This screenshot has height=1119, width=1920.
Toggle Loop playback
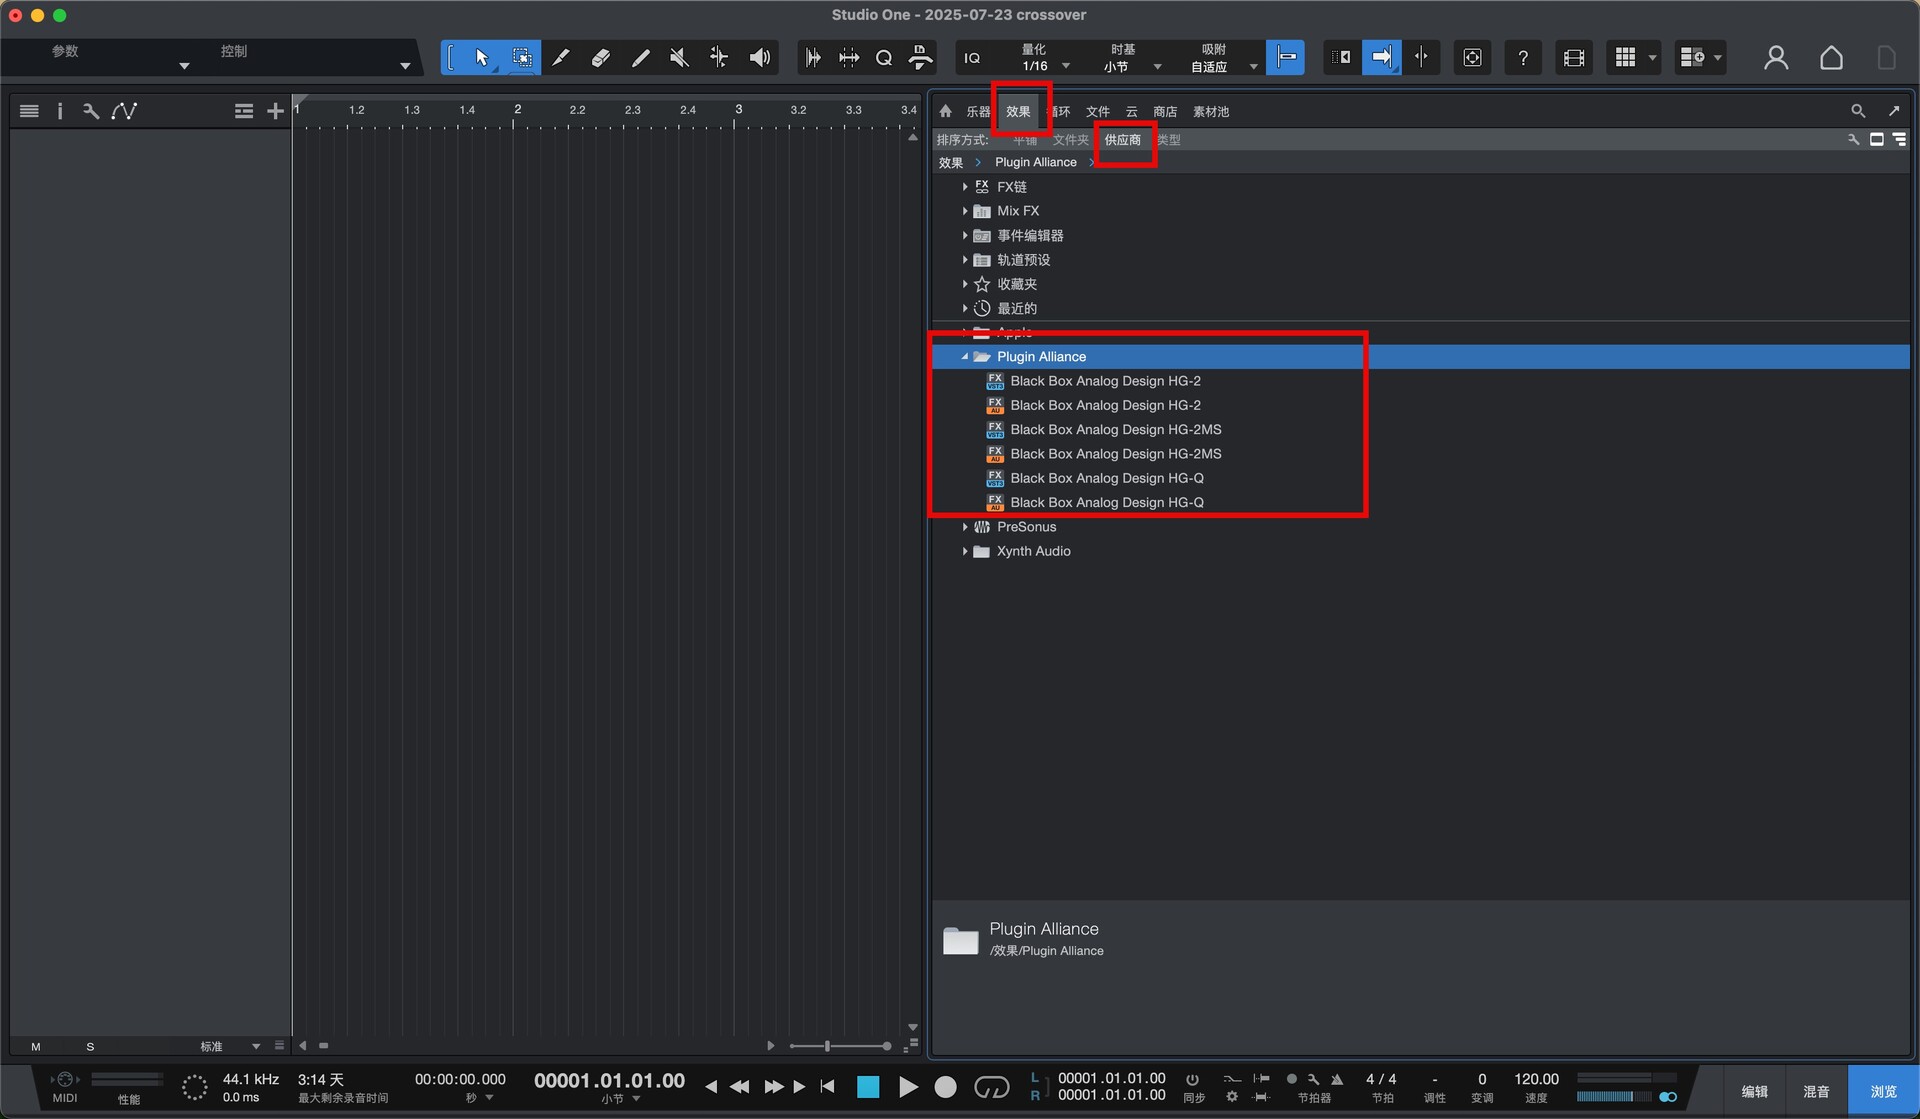click(x=991, y=1087)
